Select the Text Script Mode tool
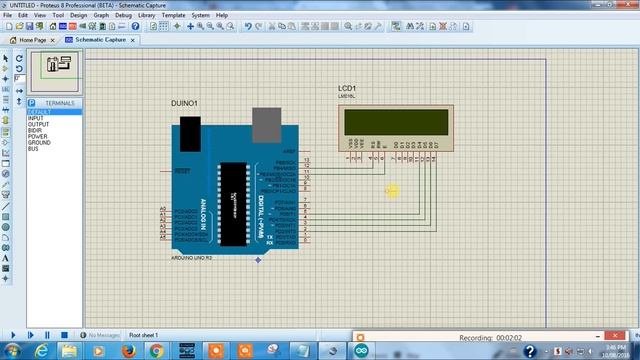This screenshot has height=360, width=640. click(5, 100)
